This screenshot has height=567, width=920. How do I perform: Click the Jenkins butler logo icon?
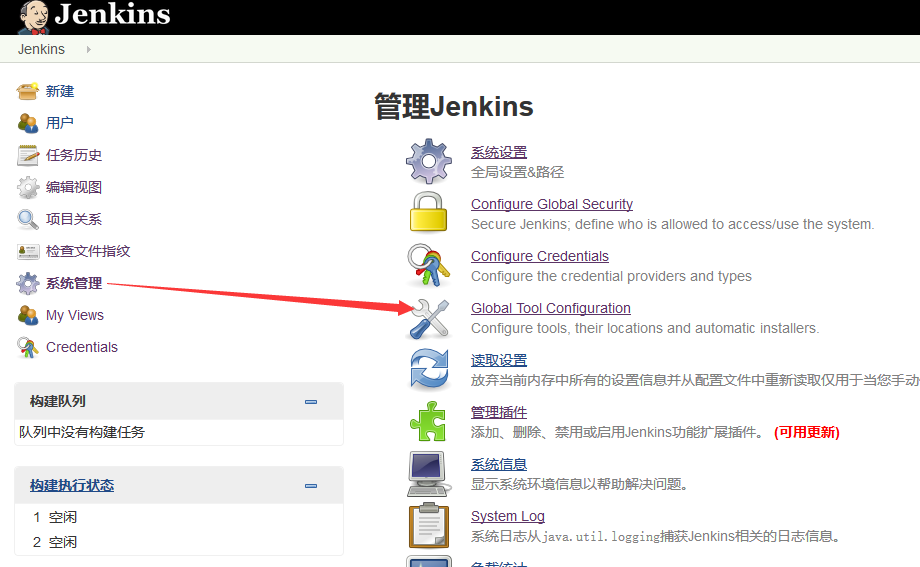(x=33, y=17)
